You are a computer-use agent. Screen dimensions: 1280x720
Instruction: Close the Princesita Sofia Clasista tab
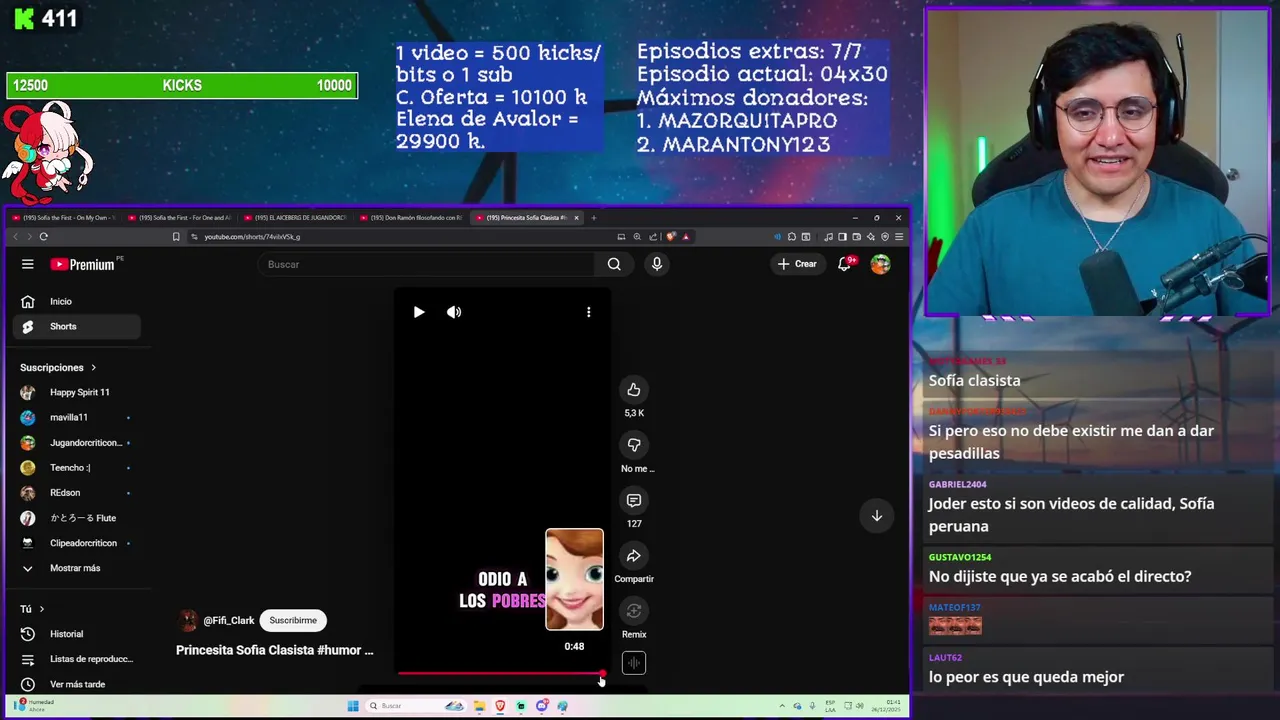tap(576, 217)
